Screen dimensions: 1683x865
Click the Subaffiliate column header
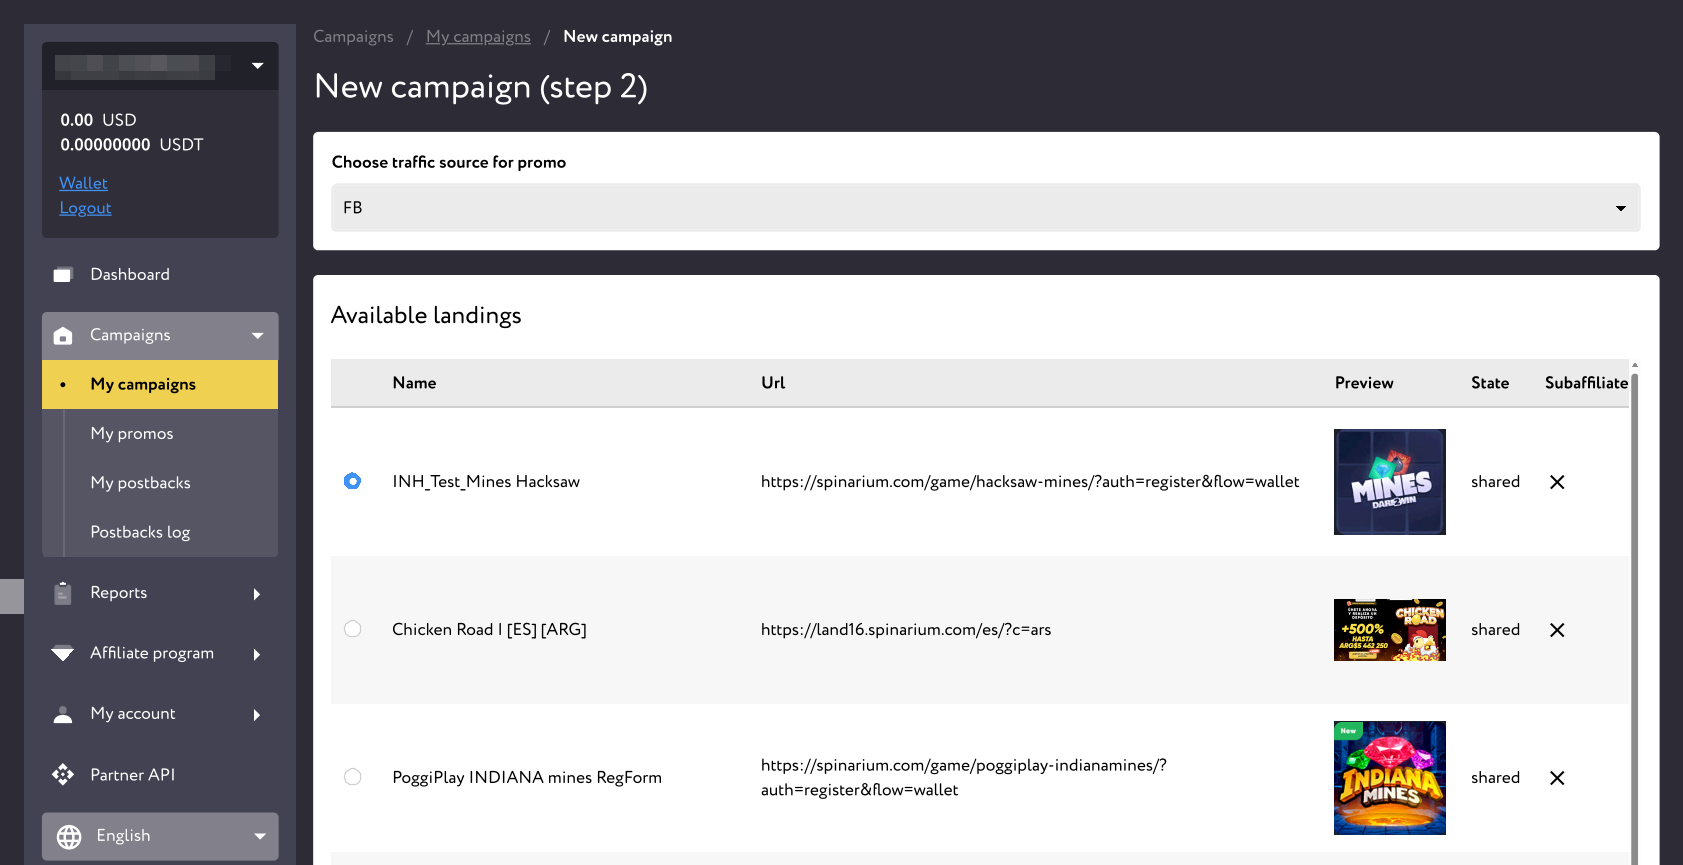tap(1586, 383)
